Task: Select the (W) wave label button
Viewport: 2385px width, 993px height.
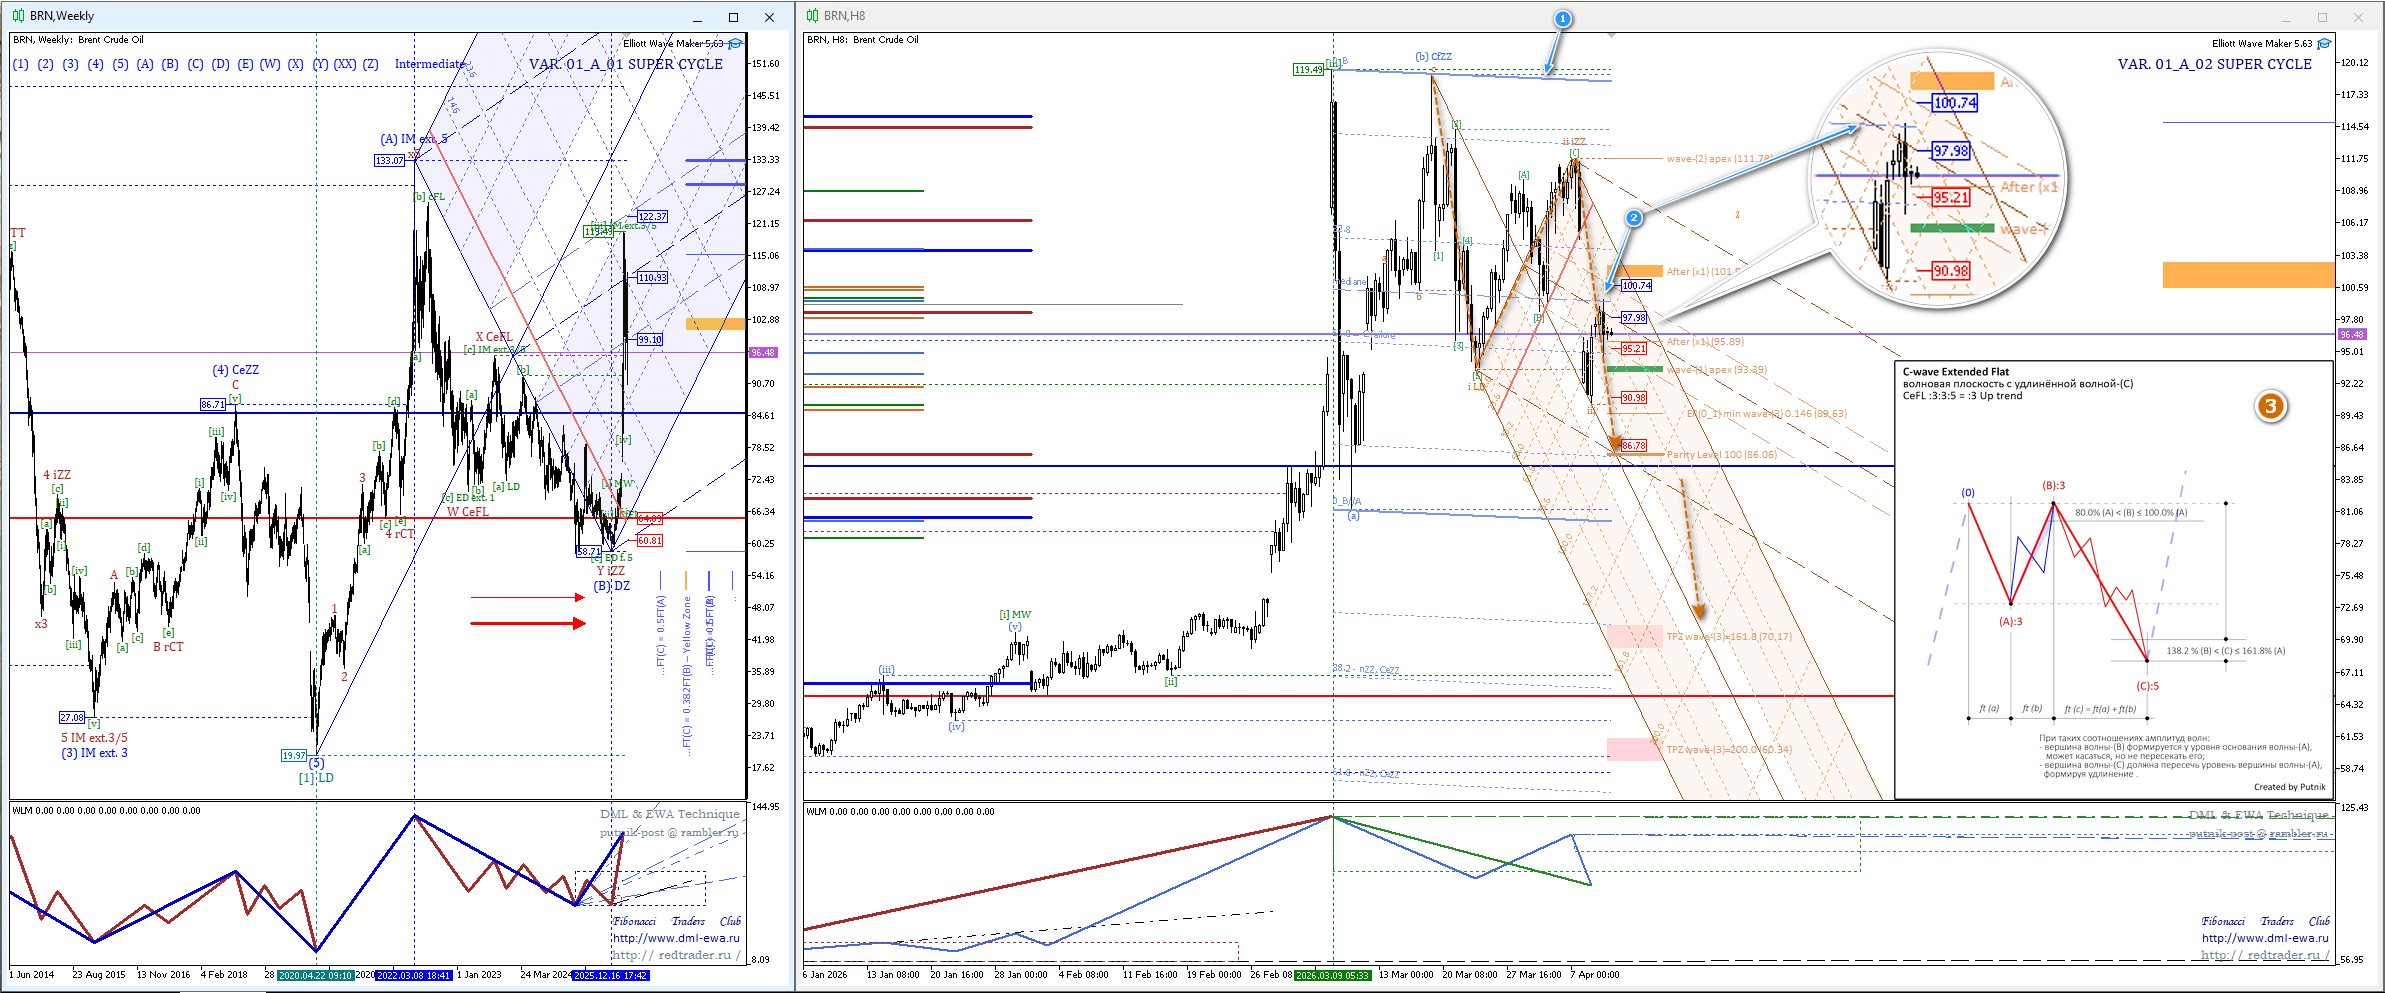Action: pyautogui.click(x=270, y=64)
